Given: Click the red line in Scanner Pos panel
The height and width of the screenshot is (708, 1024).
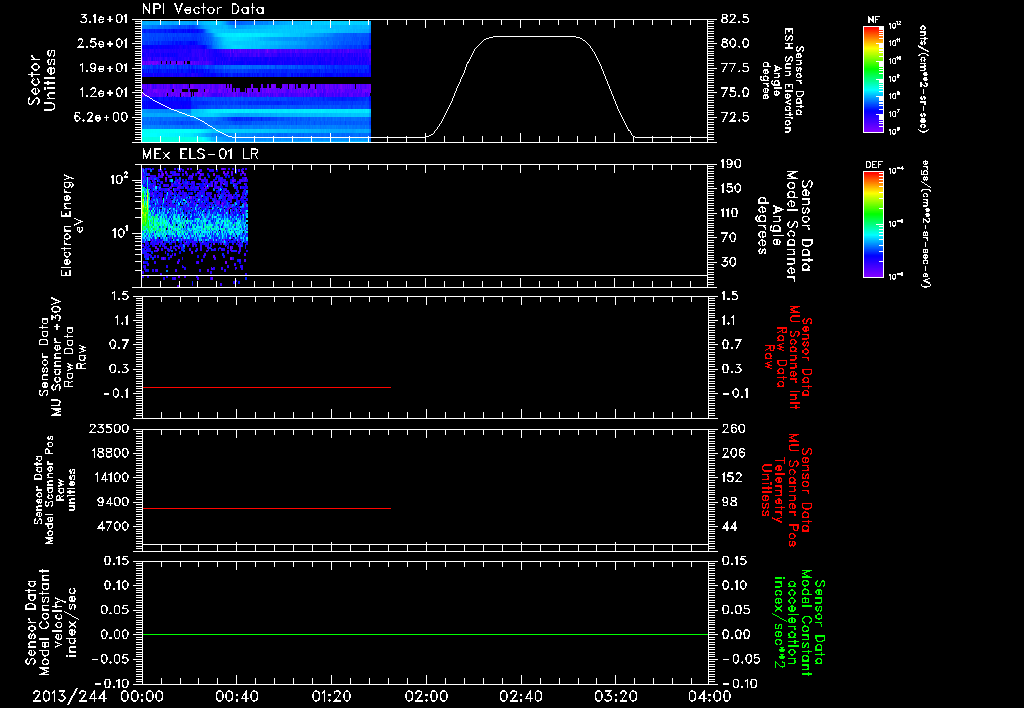Looking at the screenshot, I should (266, 508).
